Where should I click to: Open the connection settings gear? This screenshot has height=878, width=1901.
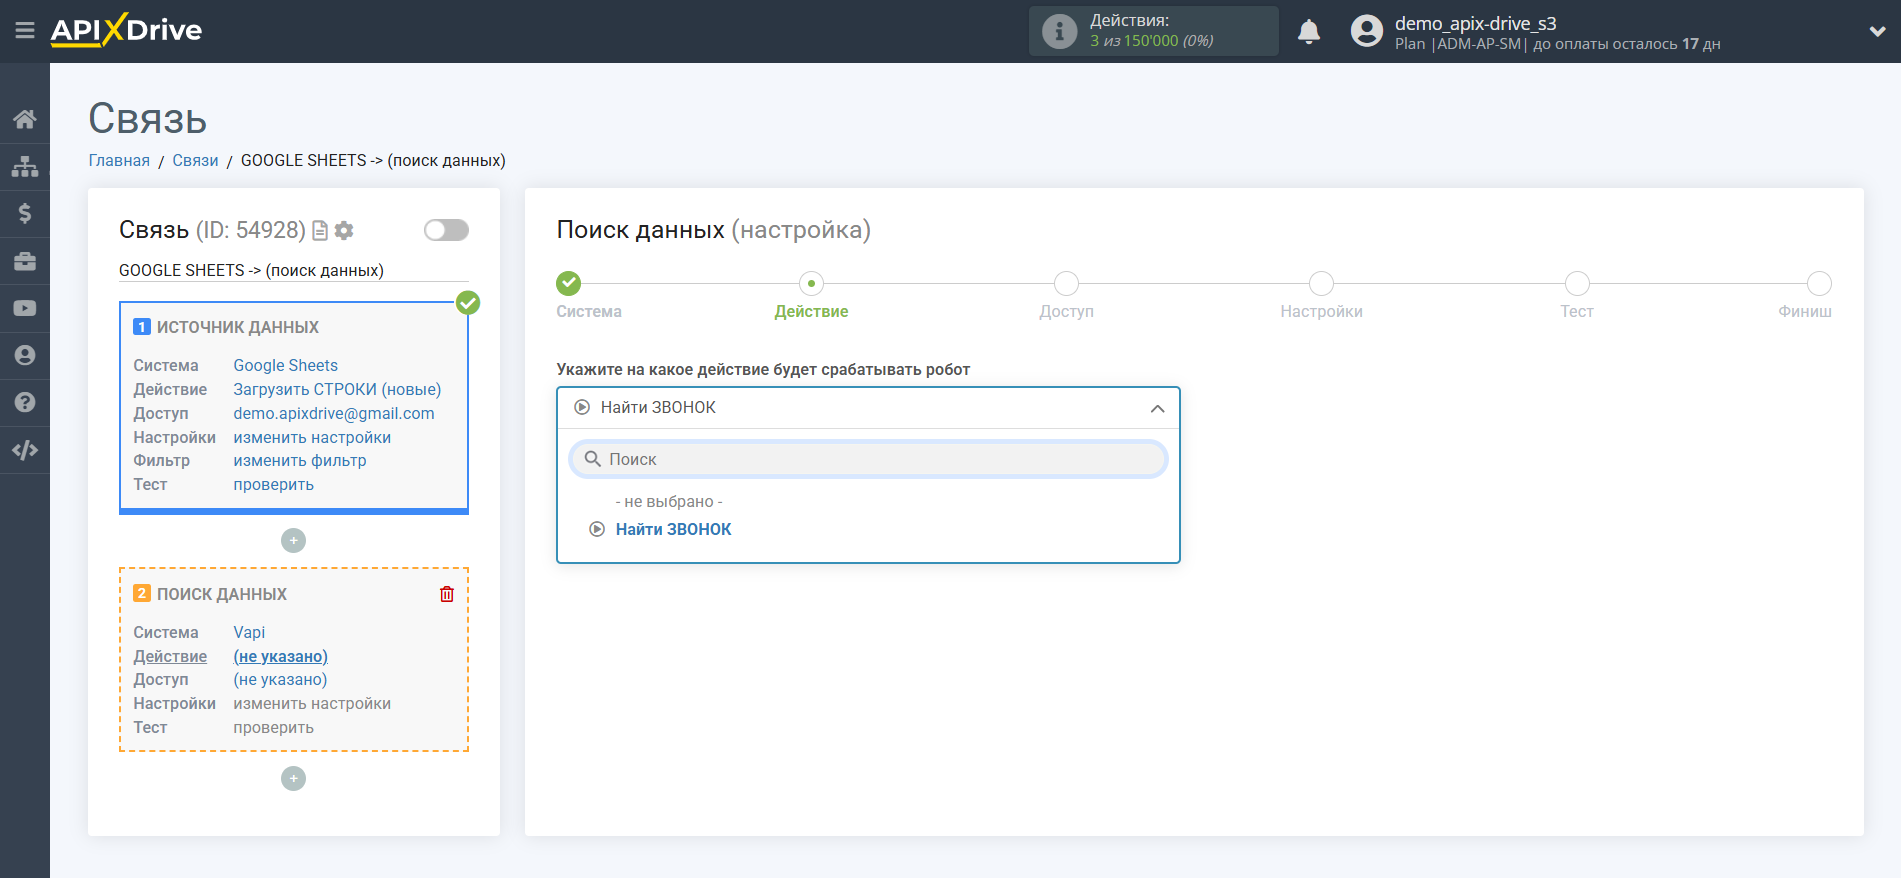click(344, 231)
